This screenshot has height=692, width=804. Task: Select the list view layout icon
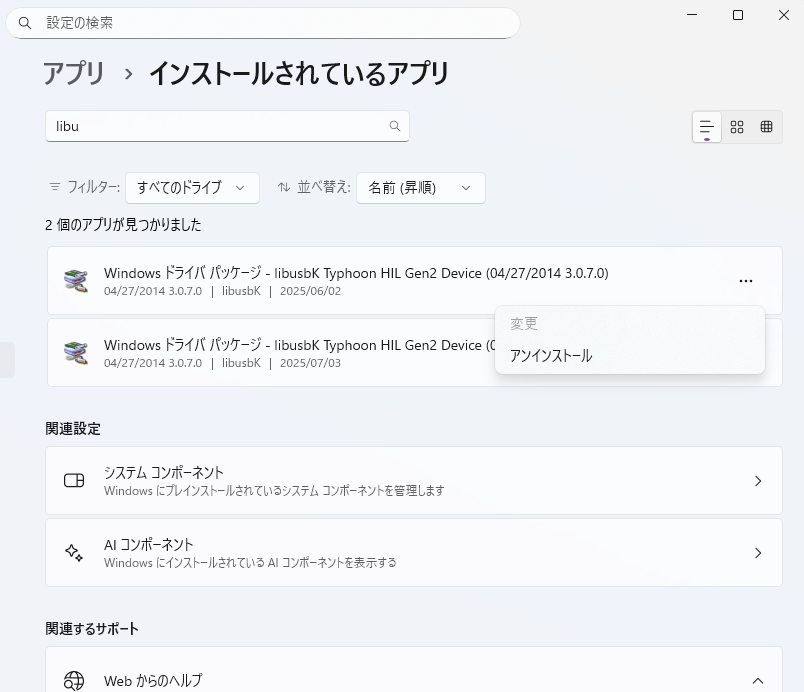click(706, 127)
